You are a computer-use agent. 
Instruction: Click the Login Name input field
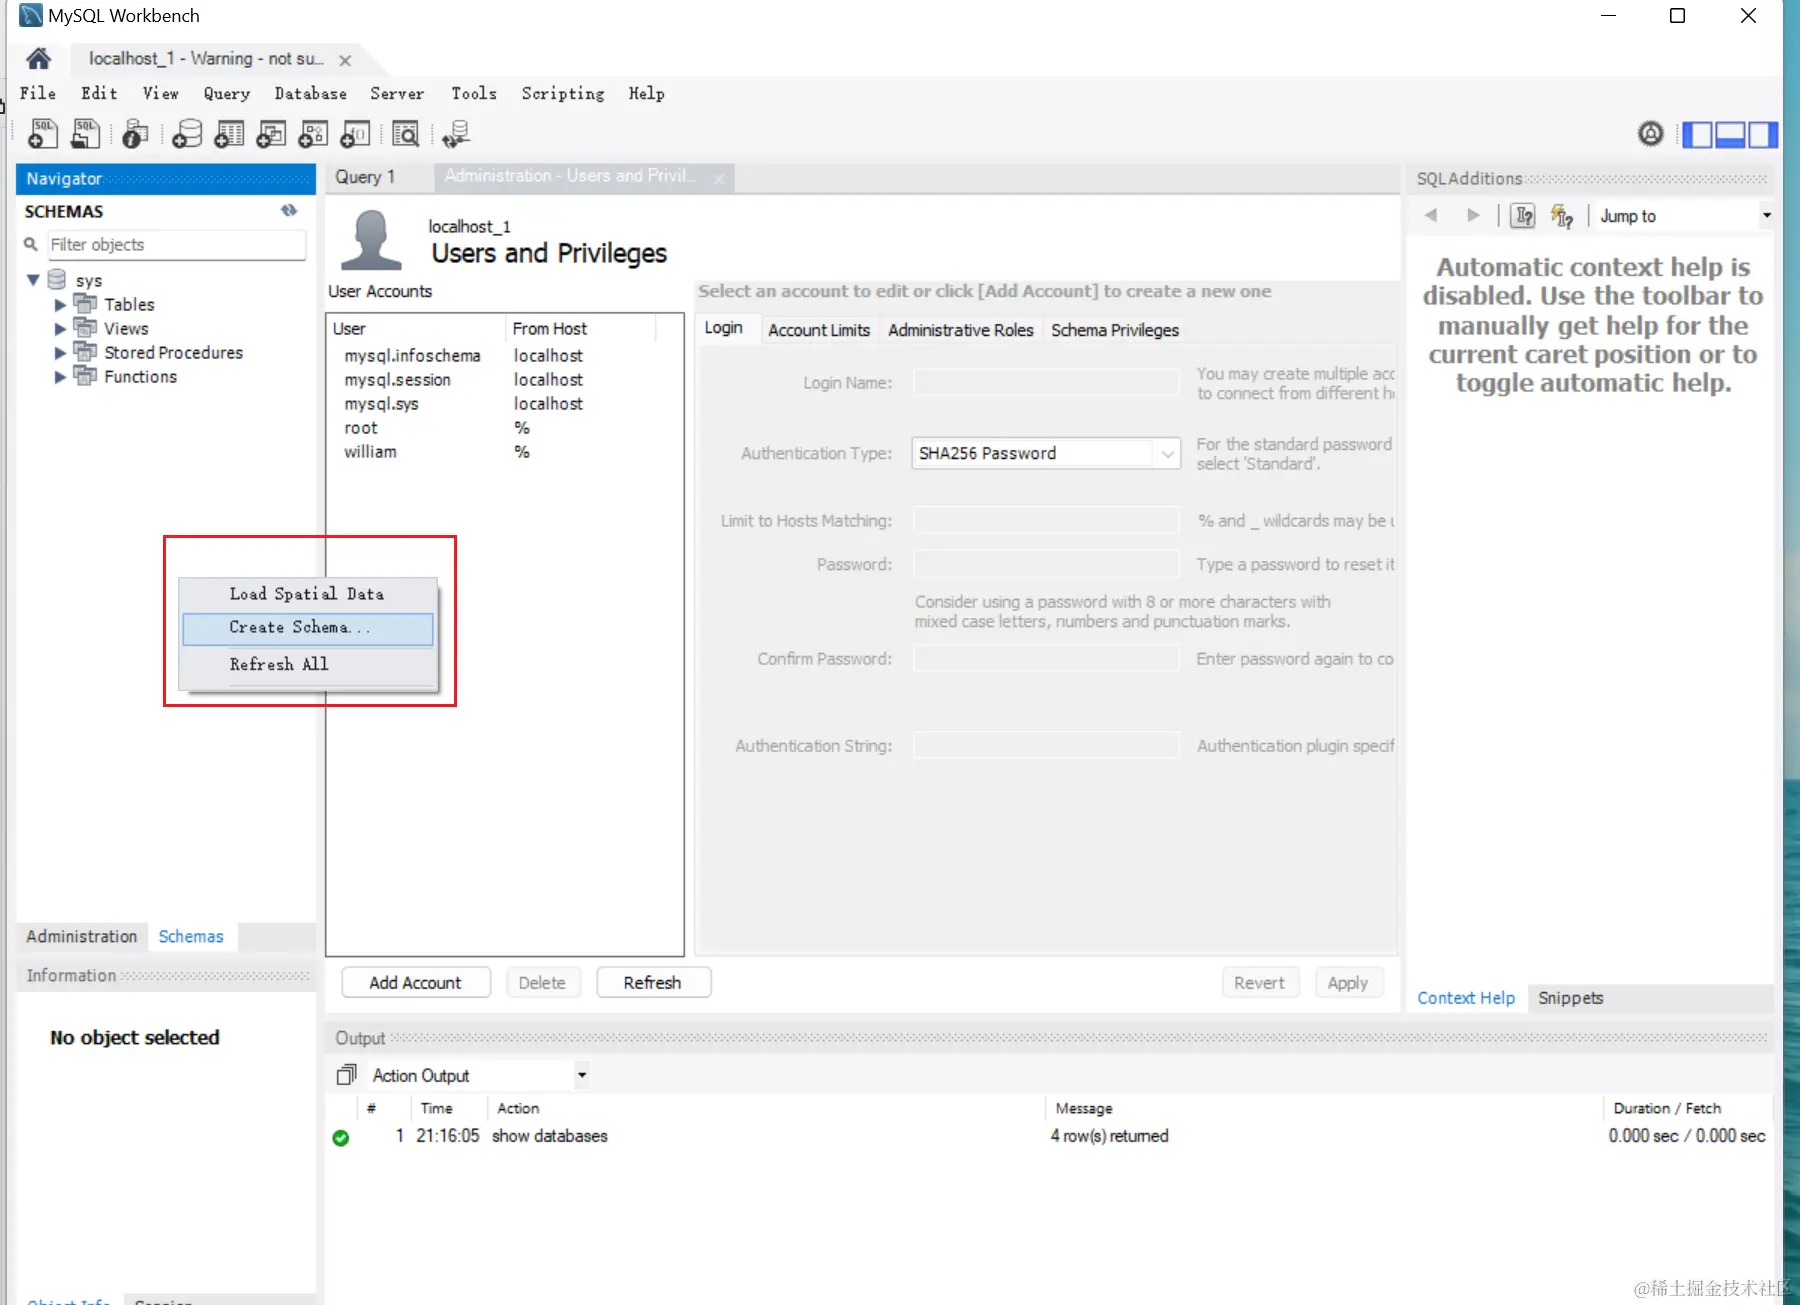pos(1046,383)
